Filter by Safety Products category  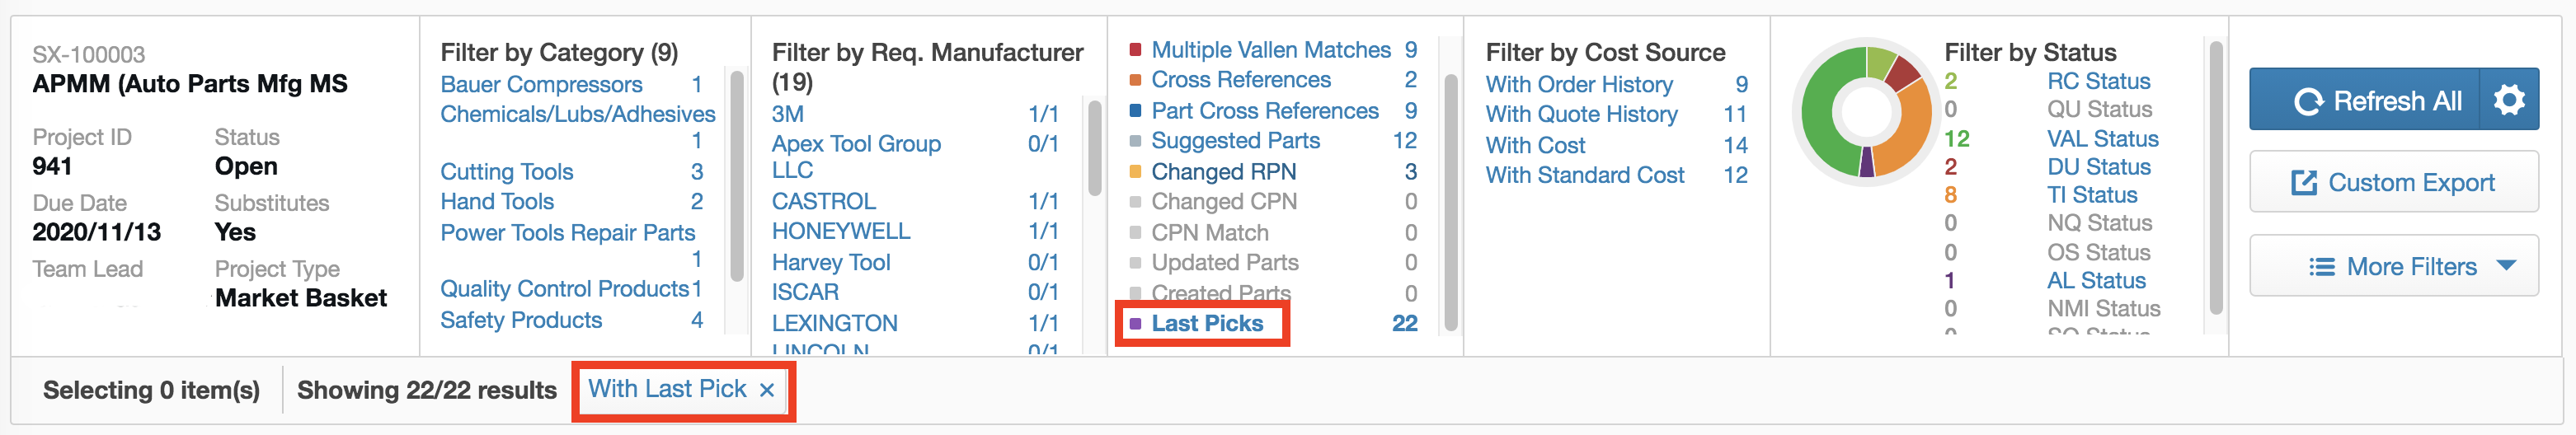(521, 320)
